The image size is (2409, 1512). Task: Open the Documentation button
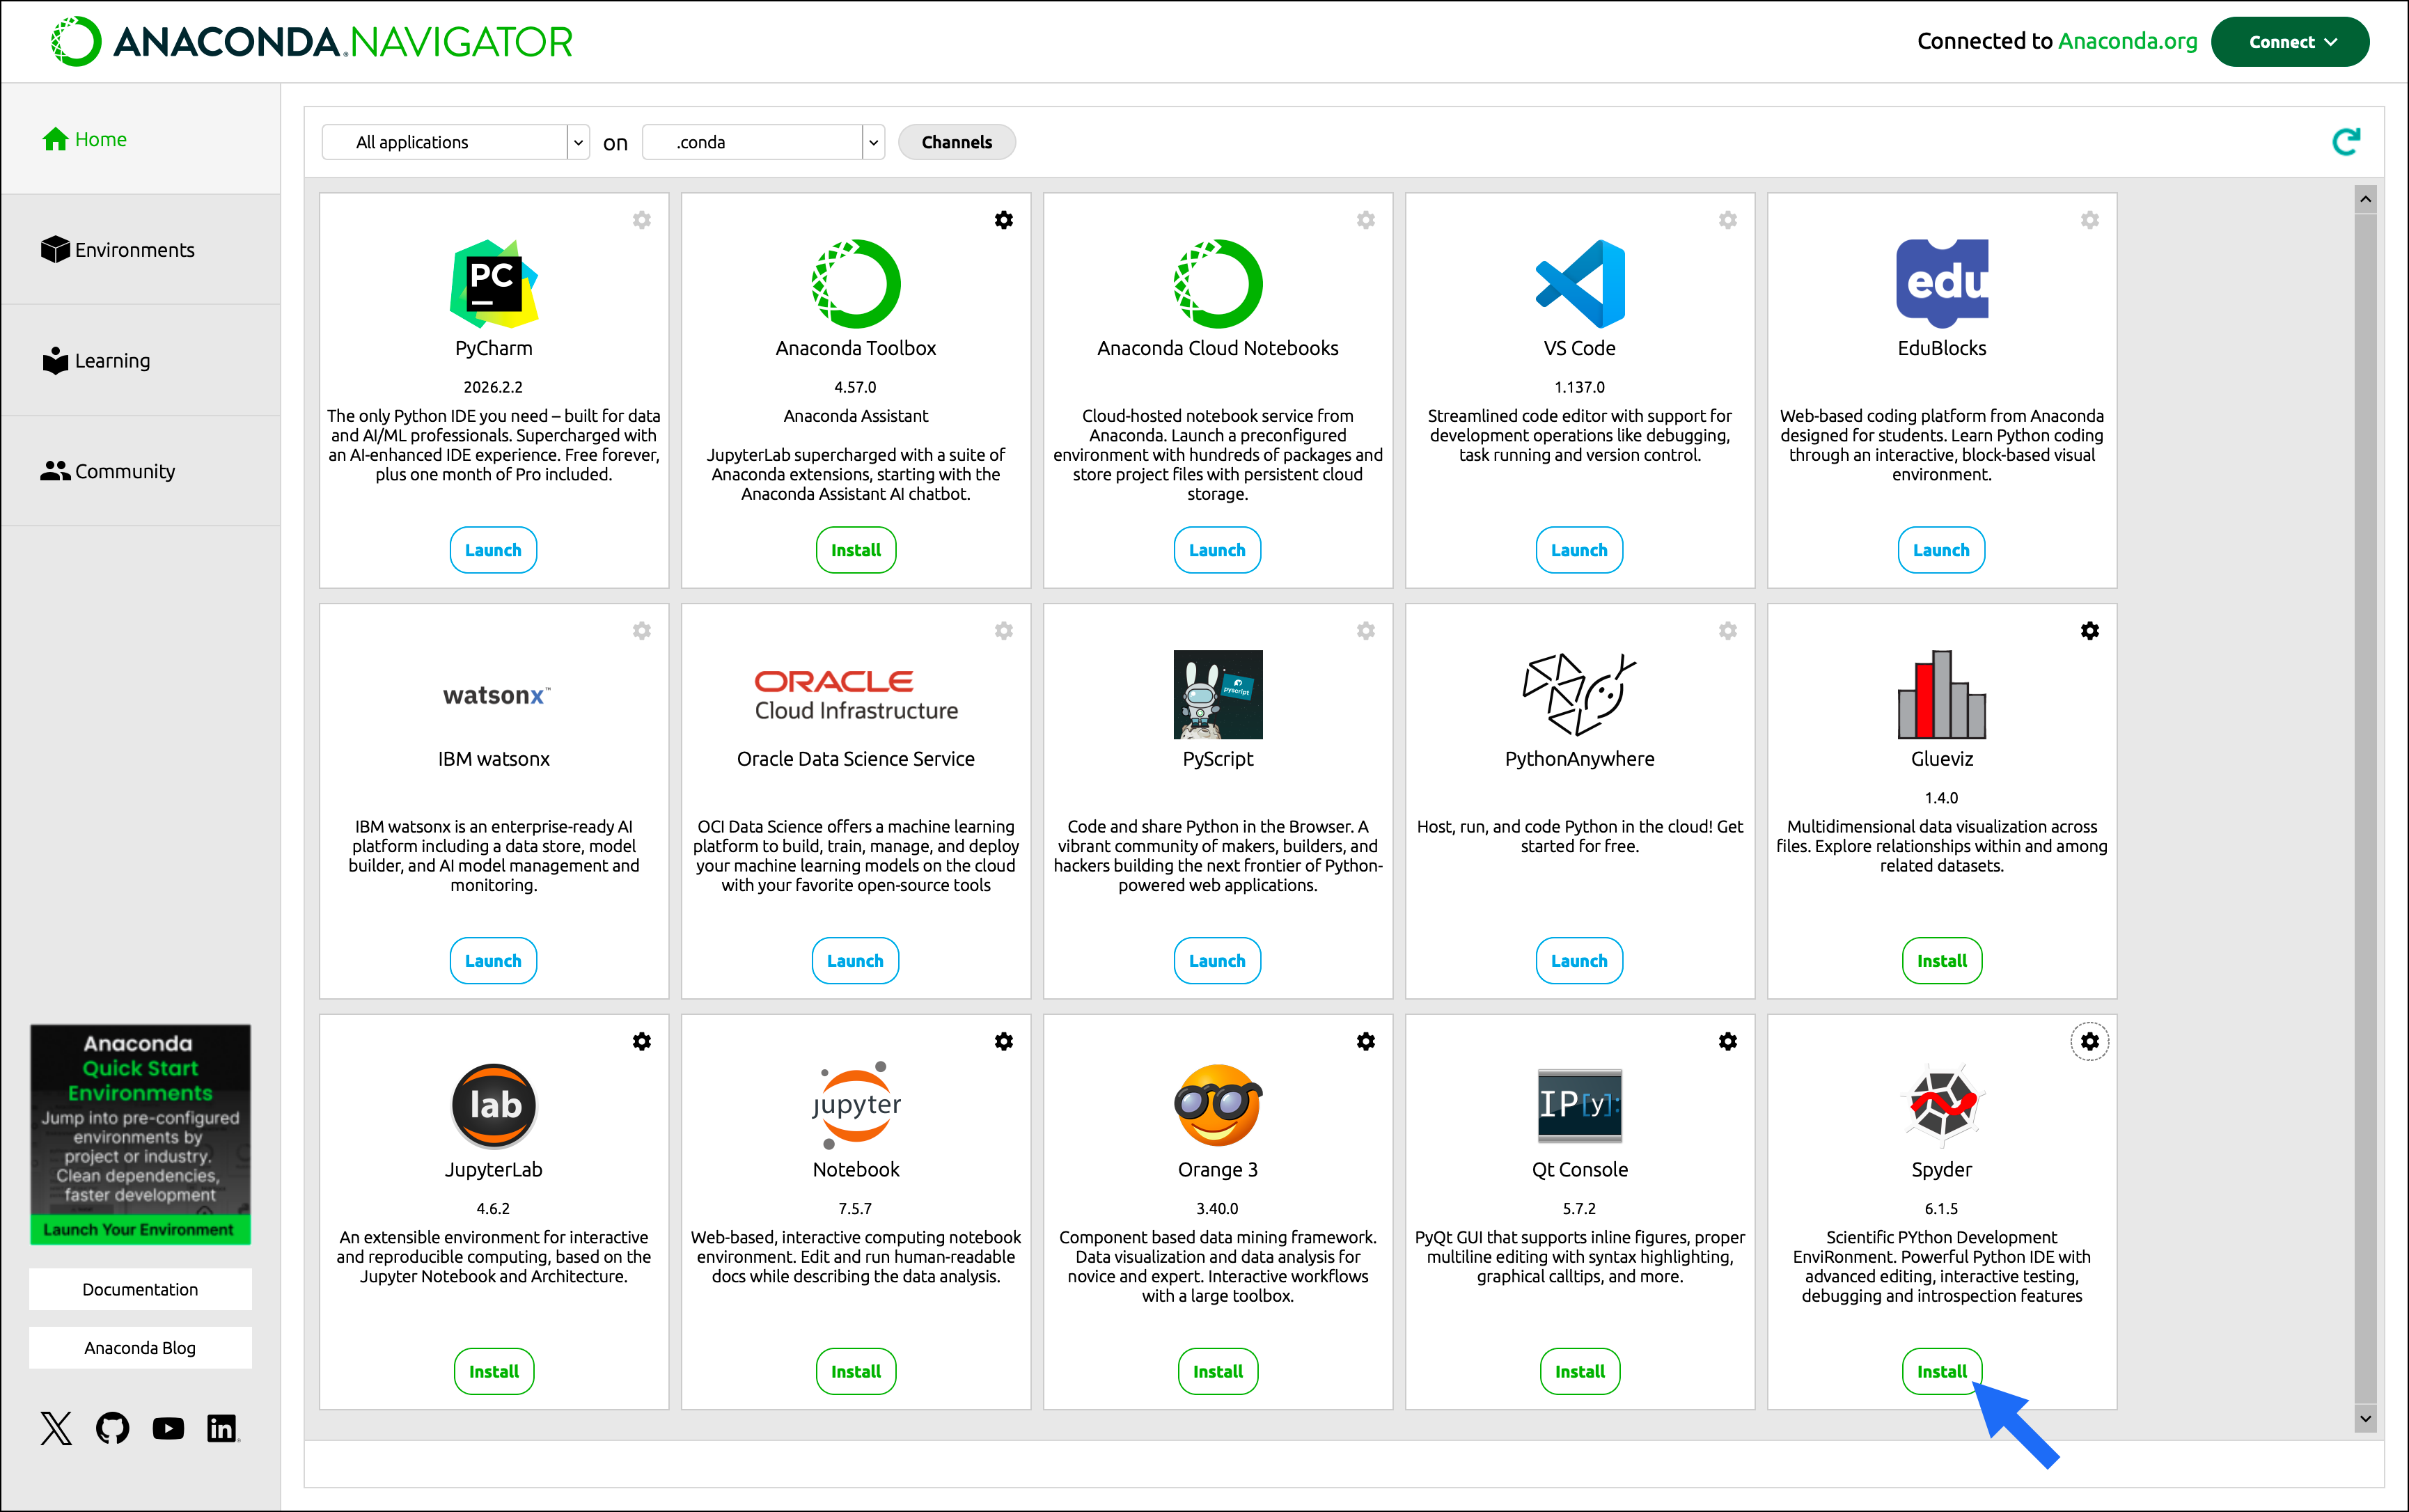click(140, 1290)
